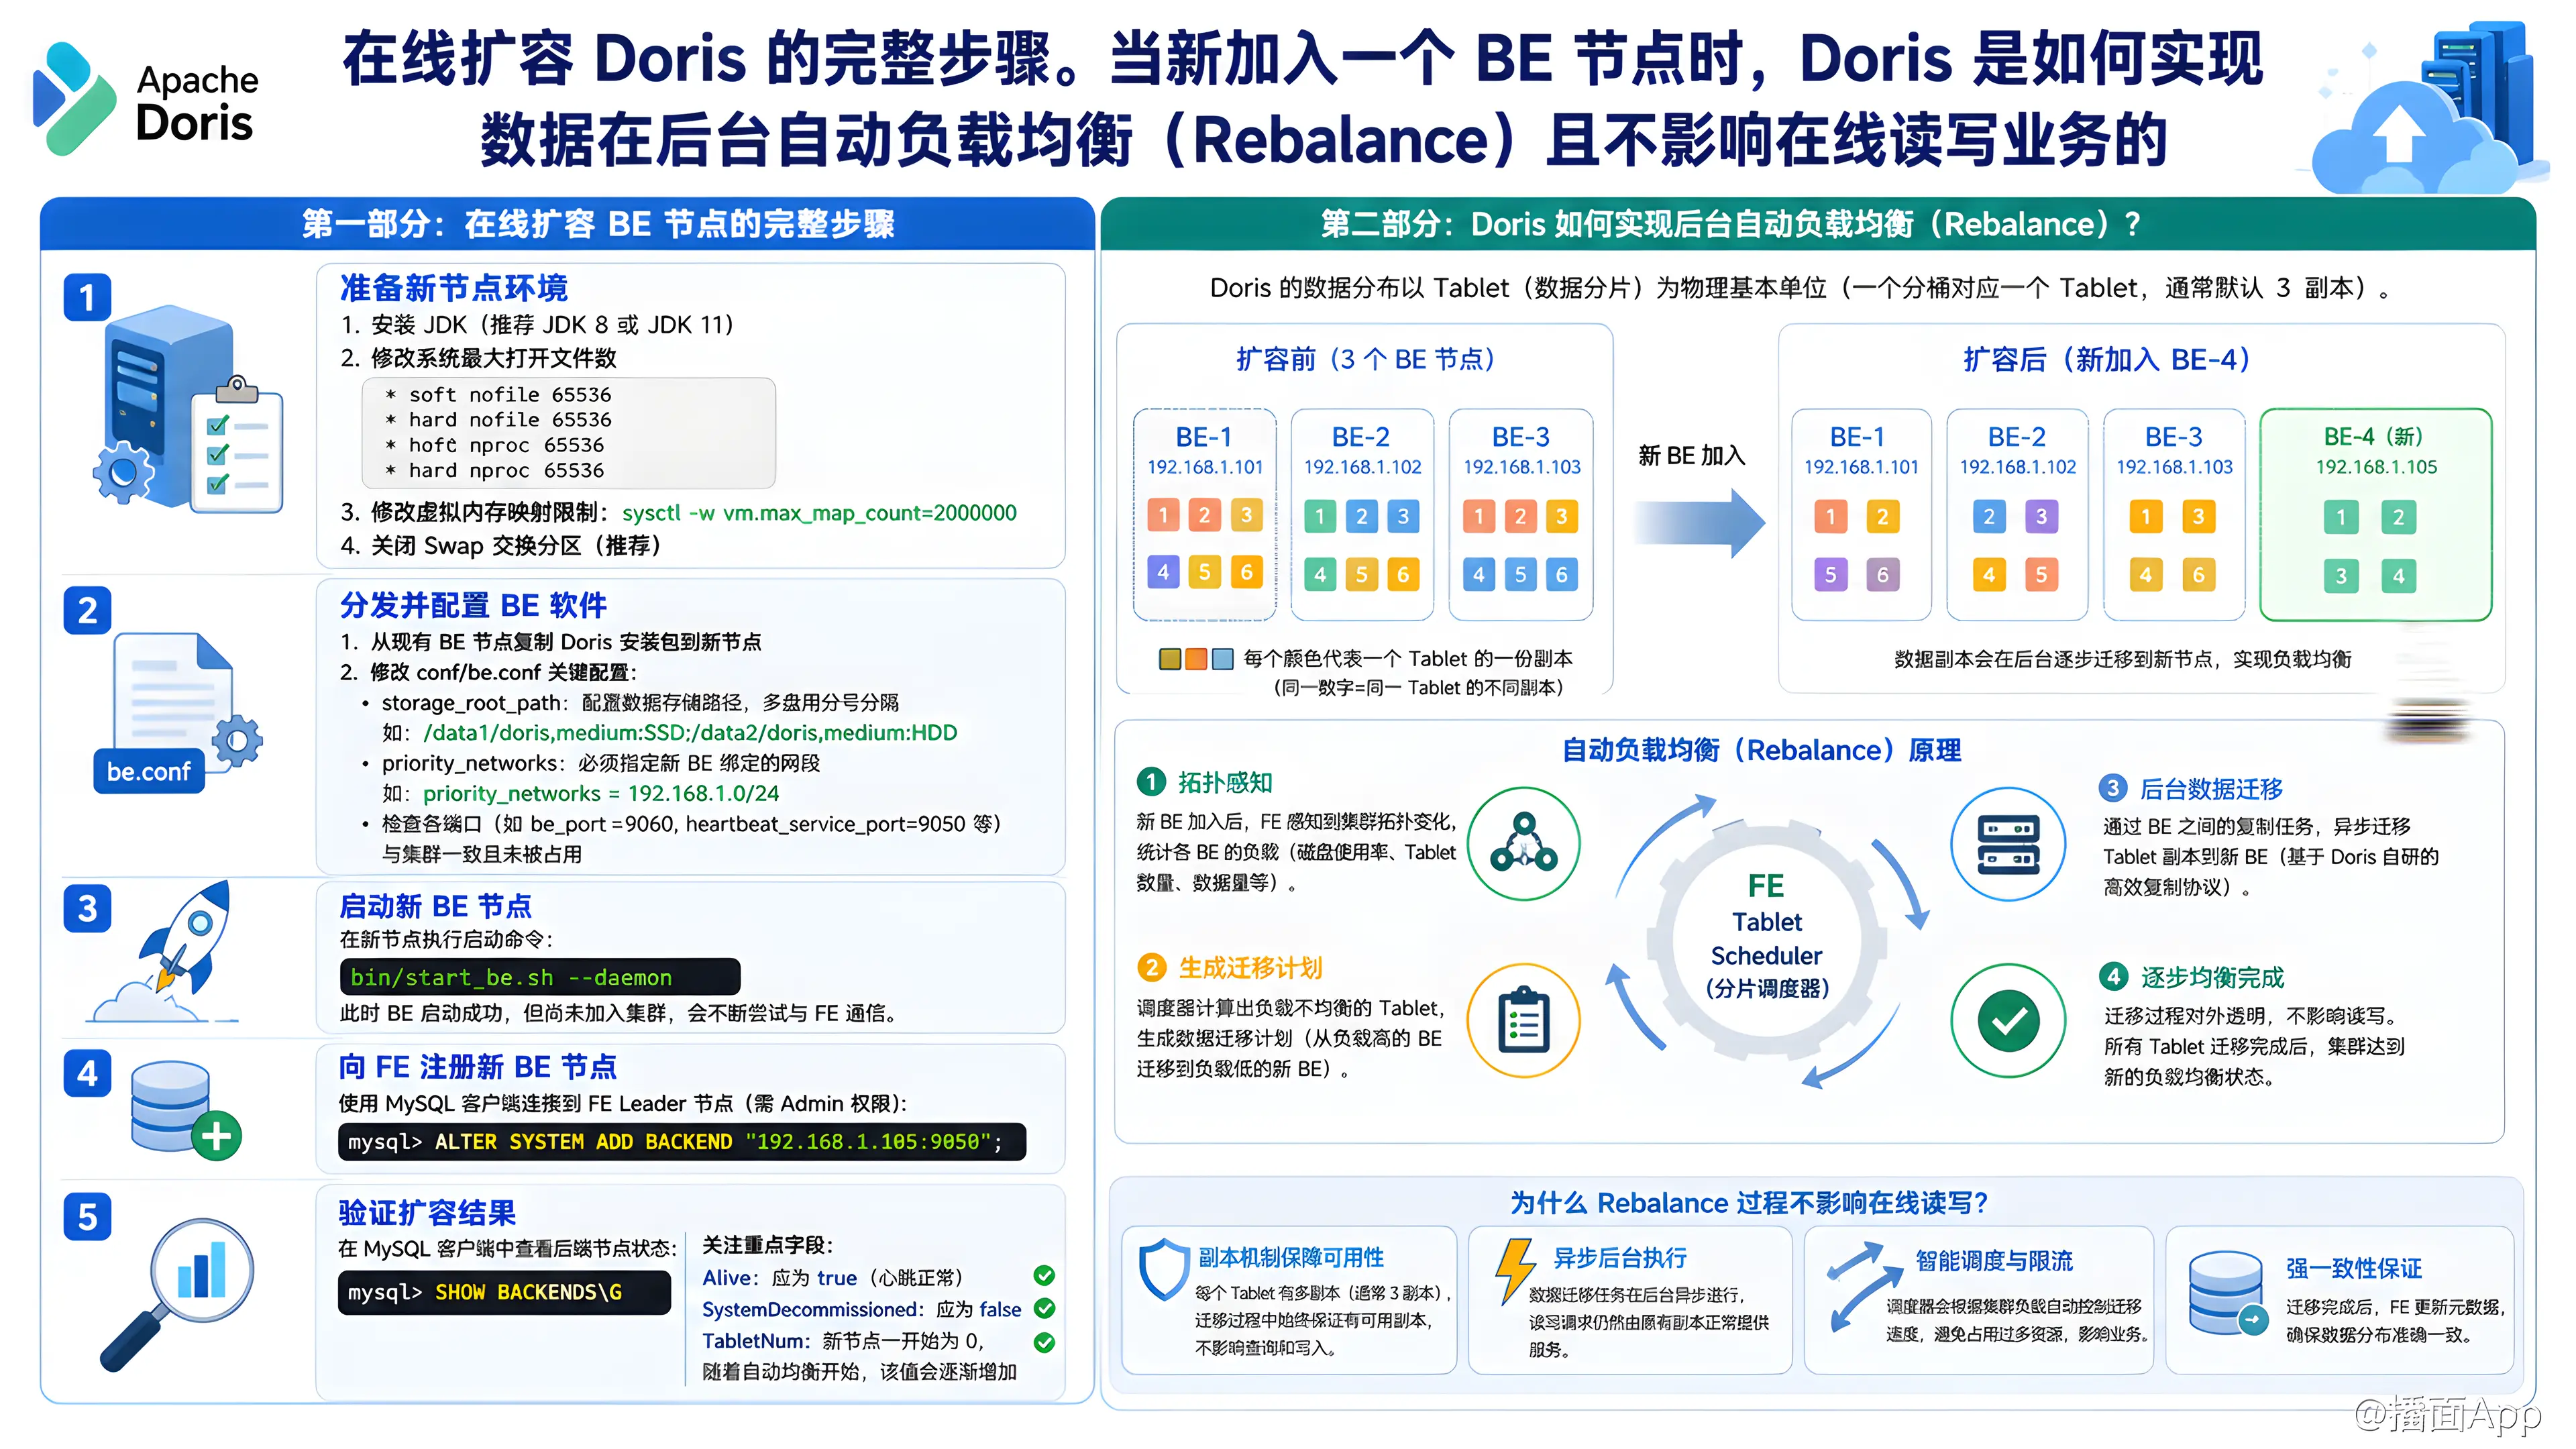Select the blue step 1 badge

pos(87,297)
